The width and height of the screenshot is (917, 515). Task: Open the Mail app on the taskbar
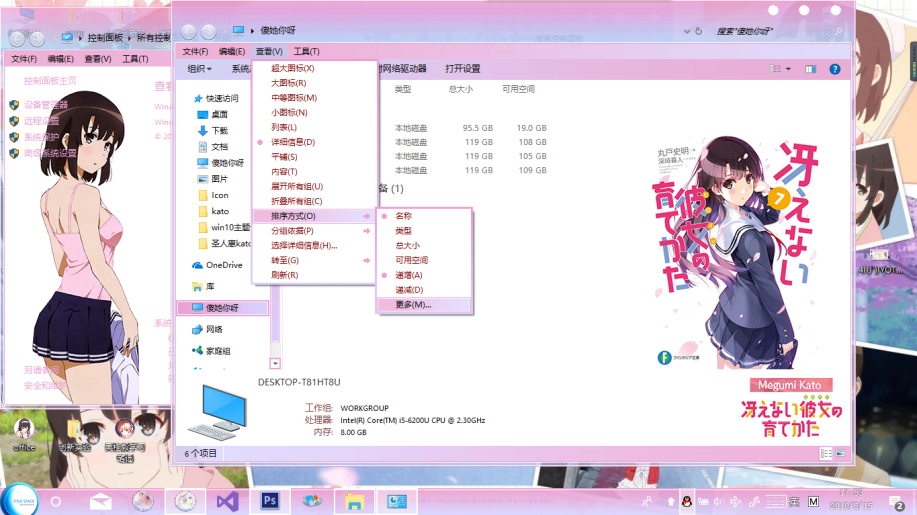pyautogui.click(x=101, y=502)
